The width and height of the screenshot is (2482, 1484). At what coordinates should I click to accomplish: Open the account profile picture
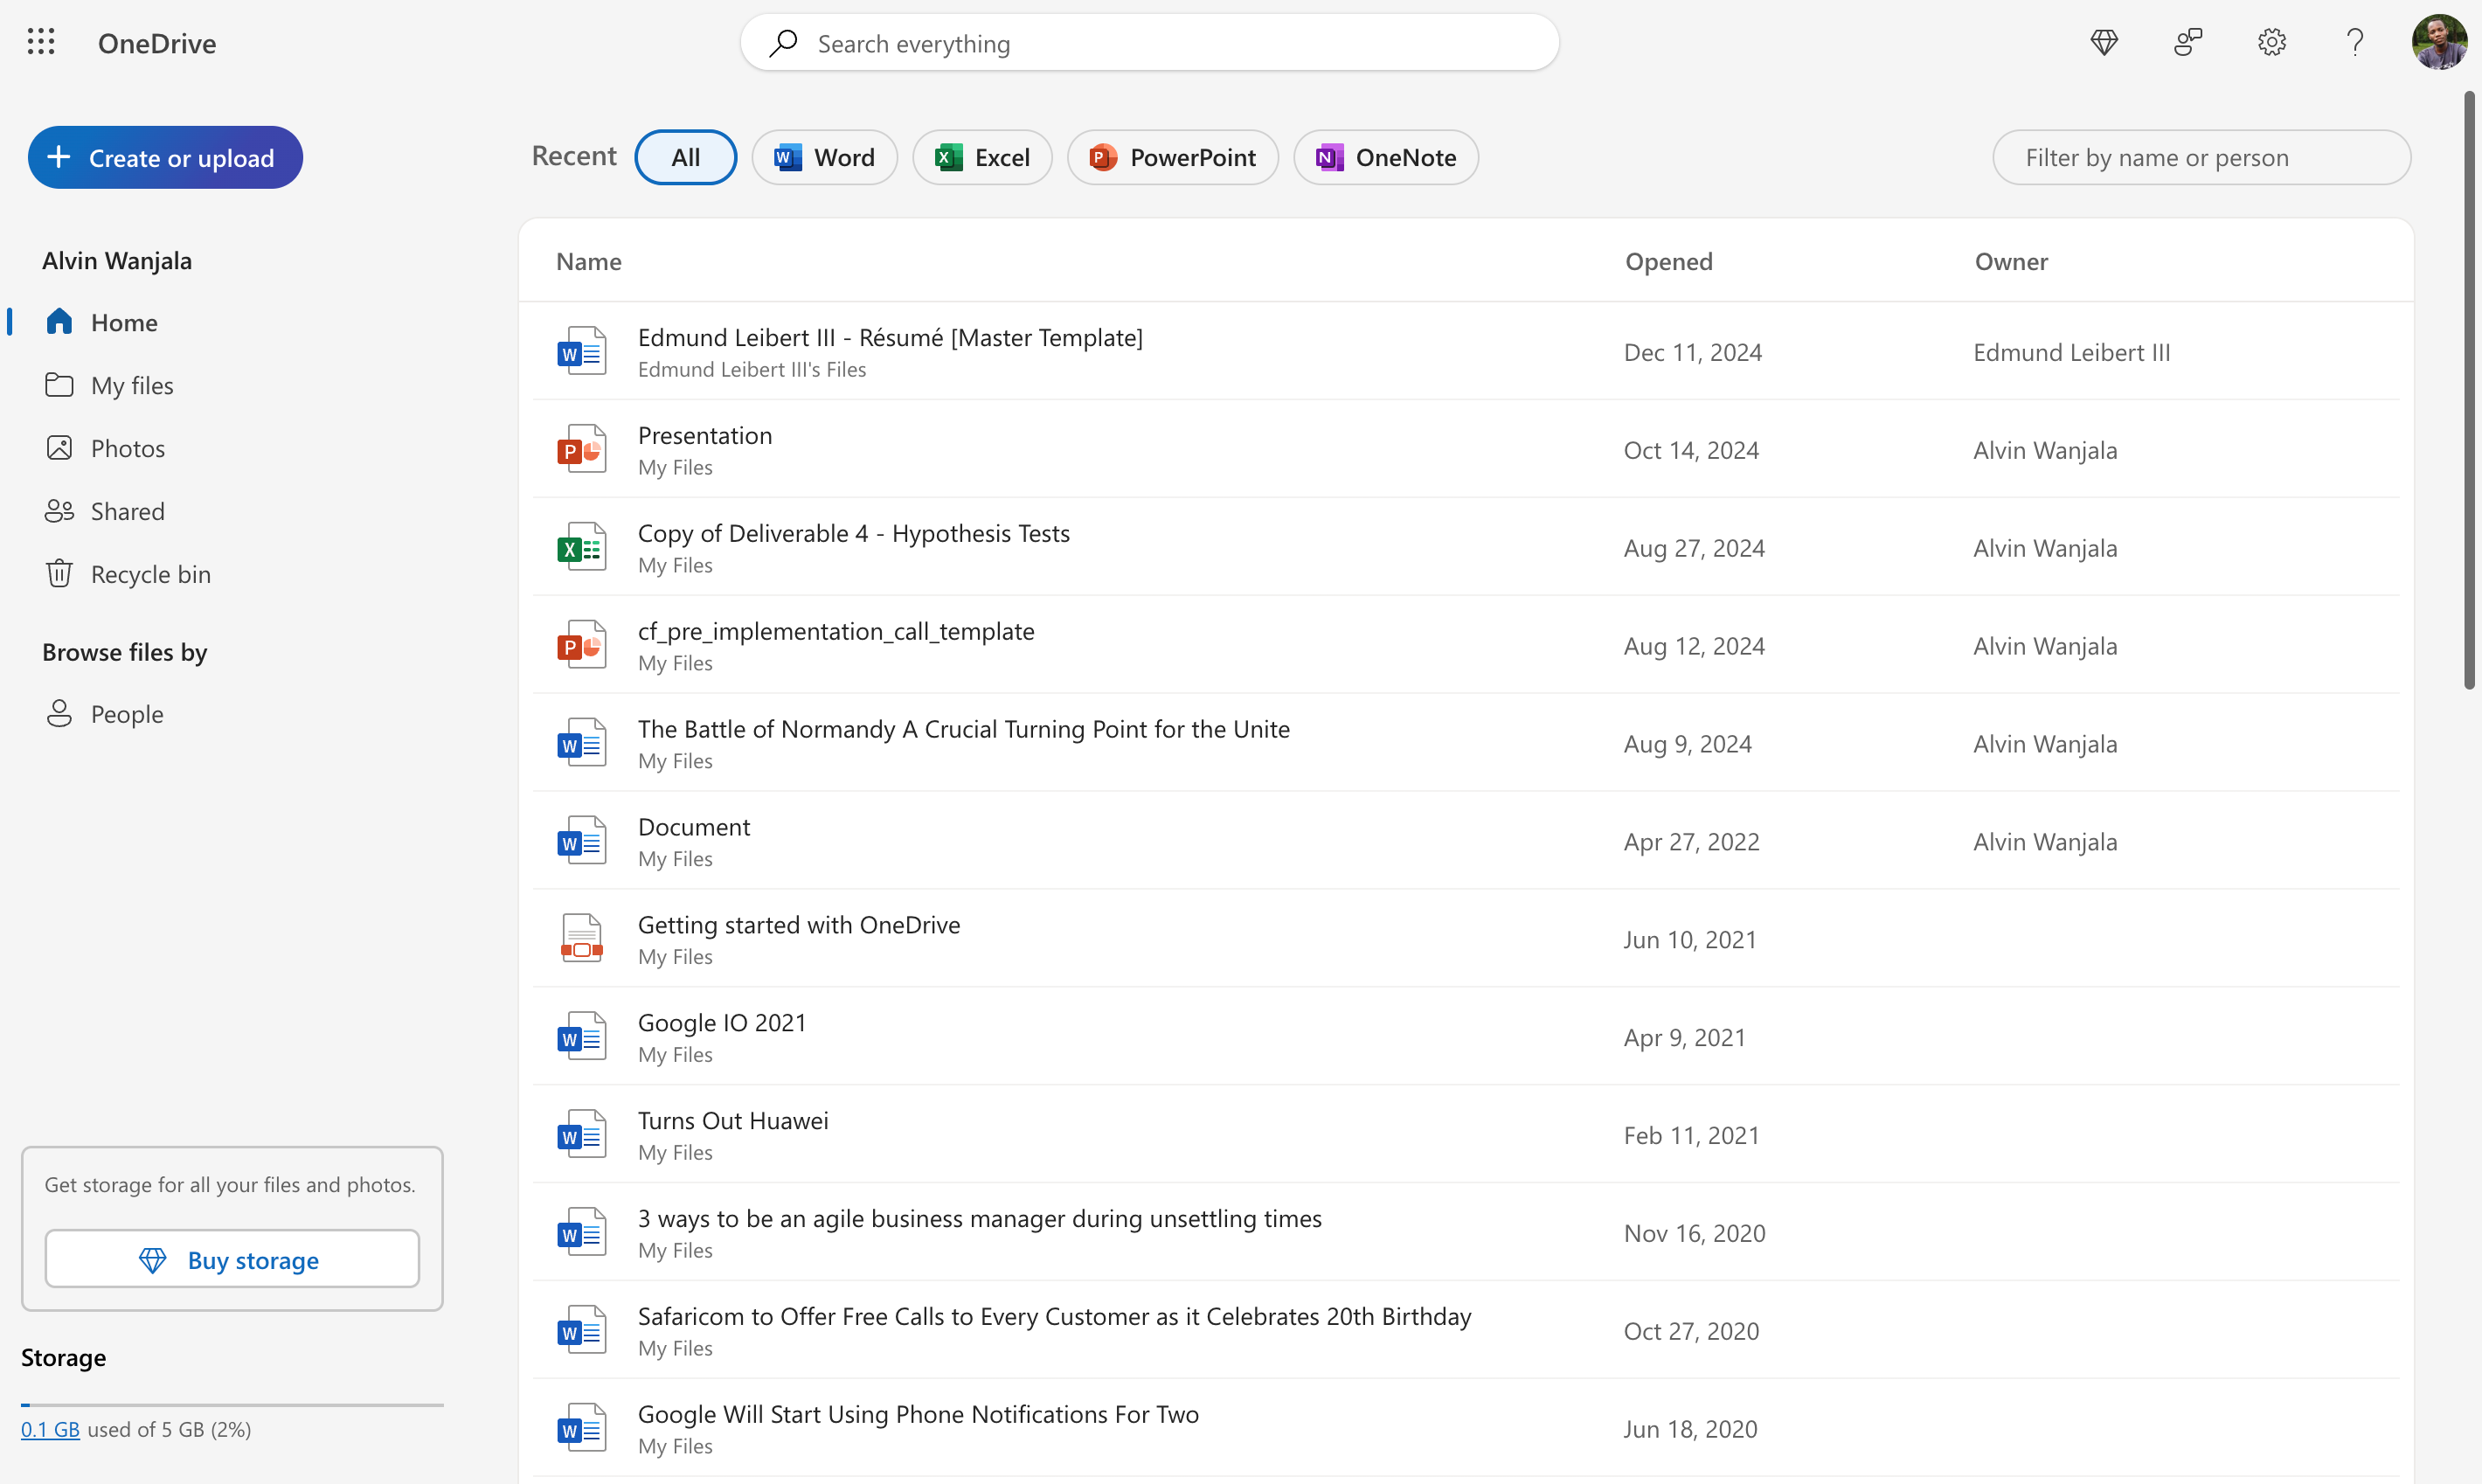point(2439,42)
